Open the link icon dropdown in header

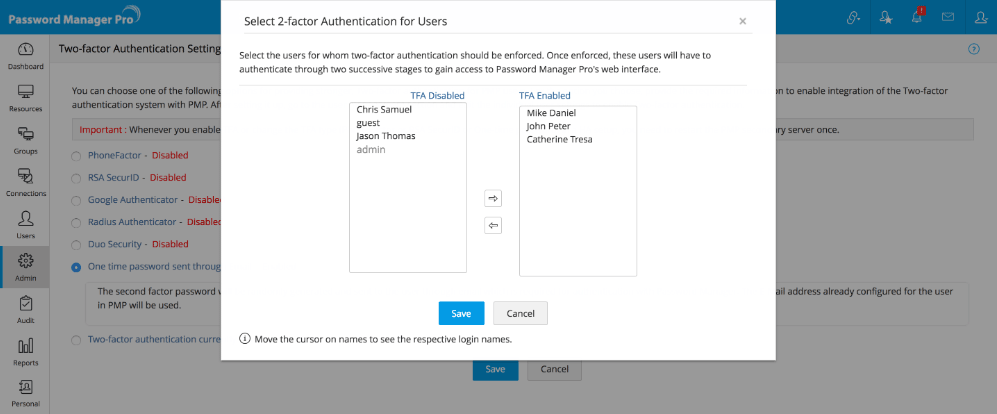click(854, 17)
